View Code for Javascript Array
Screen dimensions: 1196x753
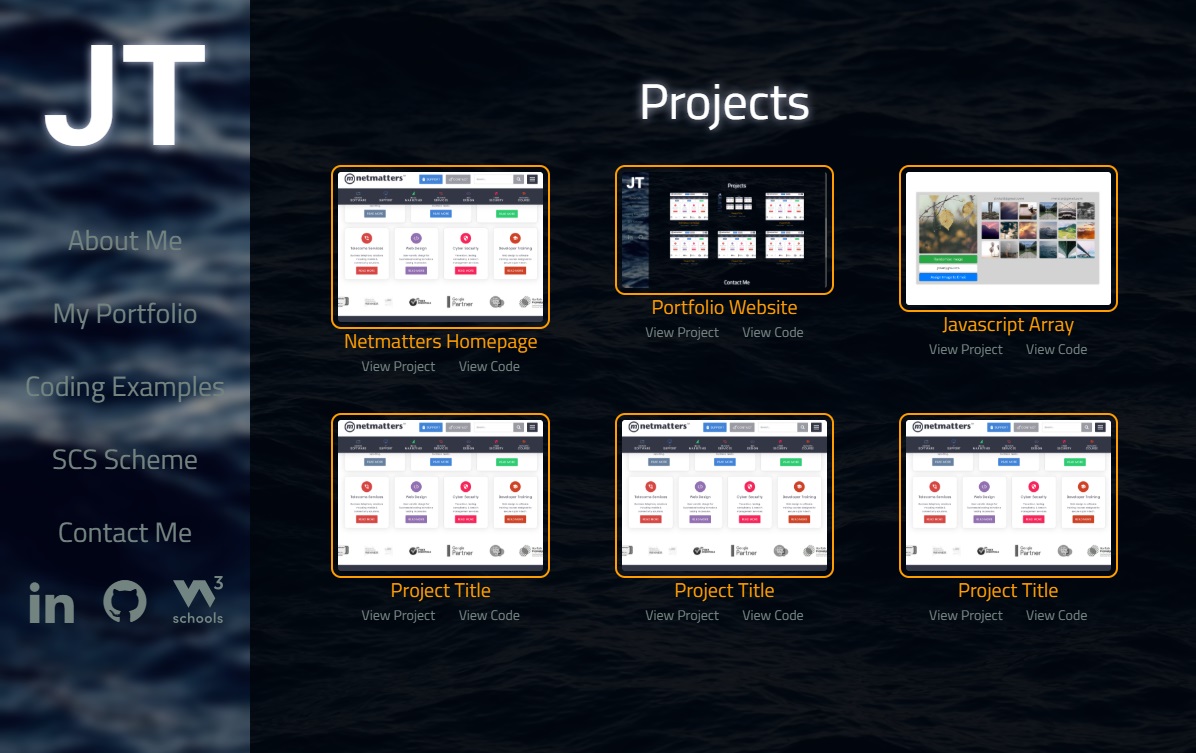[1056, 349]
